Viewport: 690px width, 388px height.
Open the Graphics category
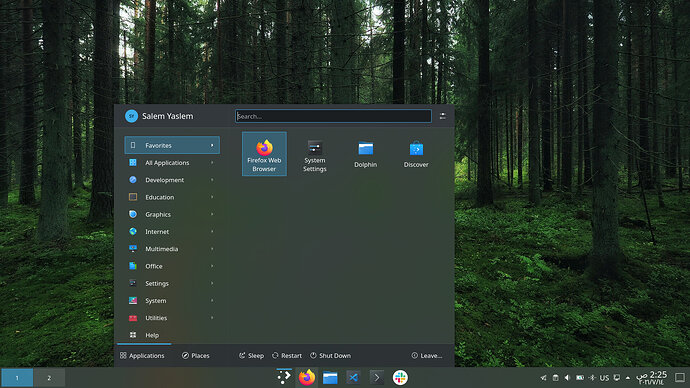[172, 214]
